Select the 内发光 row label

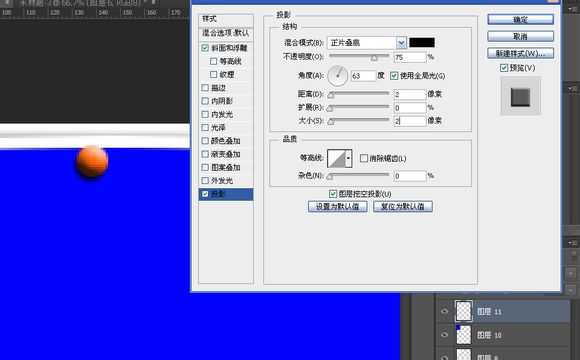(x=222, y=115)
